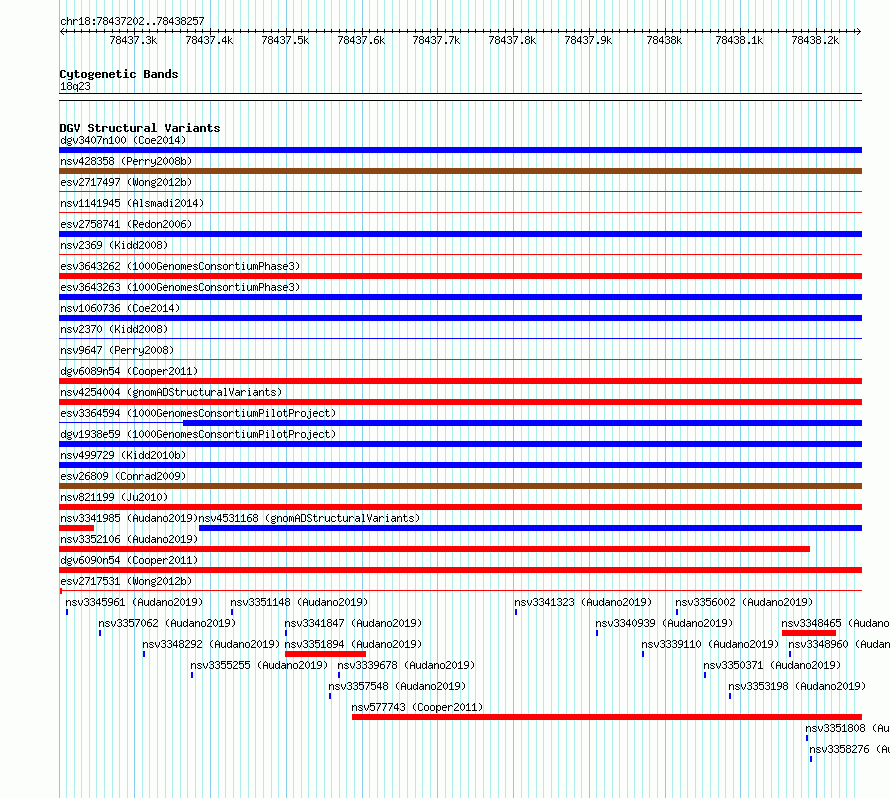The image size is (890, 798).
Task: Select nsv2369 (Kidd2008) variant label
Action: pos(114,245)
